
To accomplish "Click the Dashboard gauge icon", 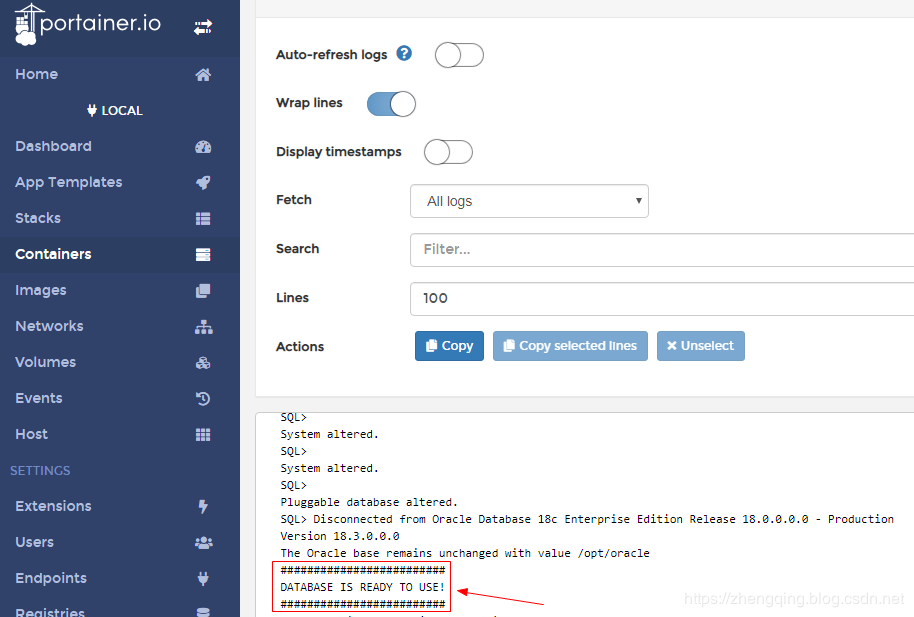I will (203, 146).
